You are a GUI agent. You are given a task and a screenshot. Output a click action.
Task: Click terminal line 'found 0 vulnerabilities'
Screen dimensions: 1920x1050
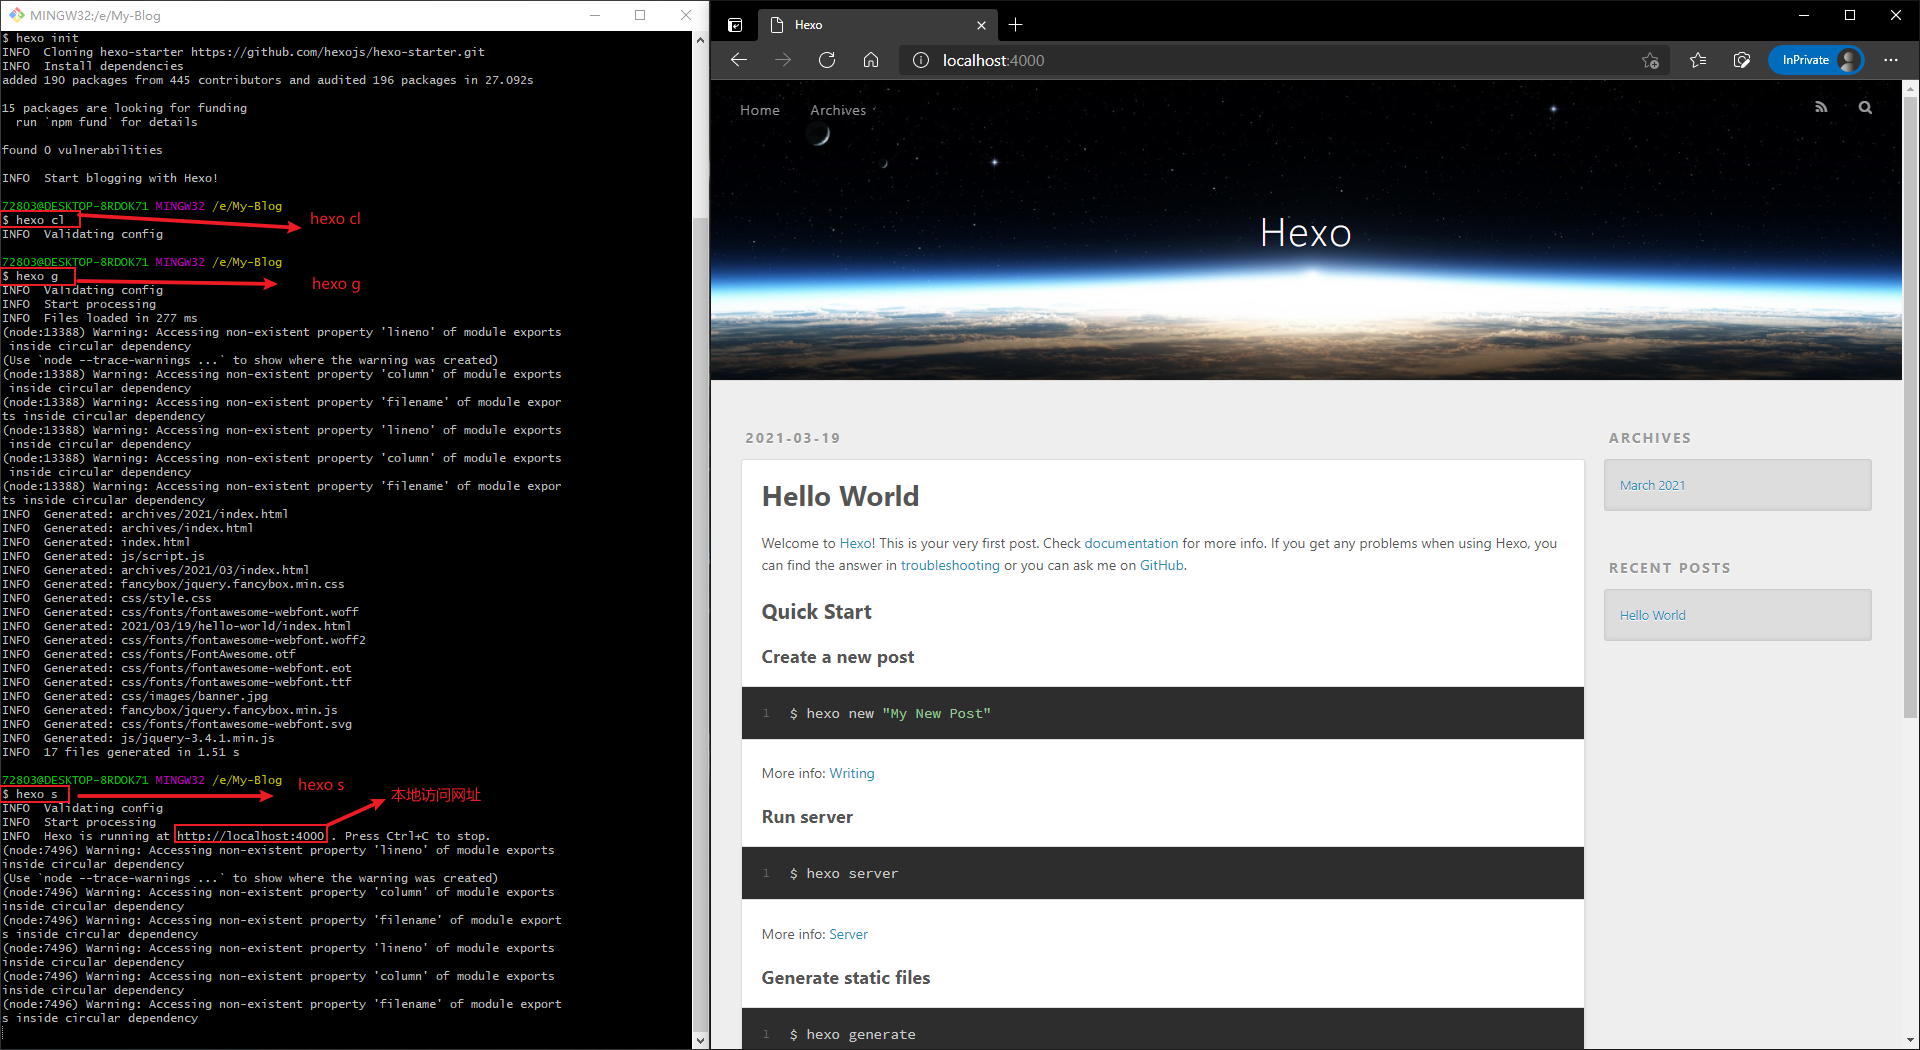click(82, 150)
